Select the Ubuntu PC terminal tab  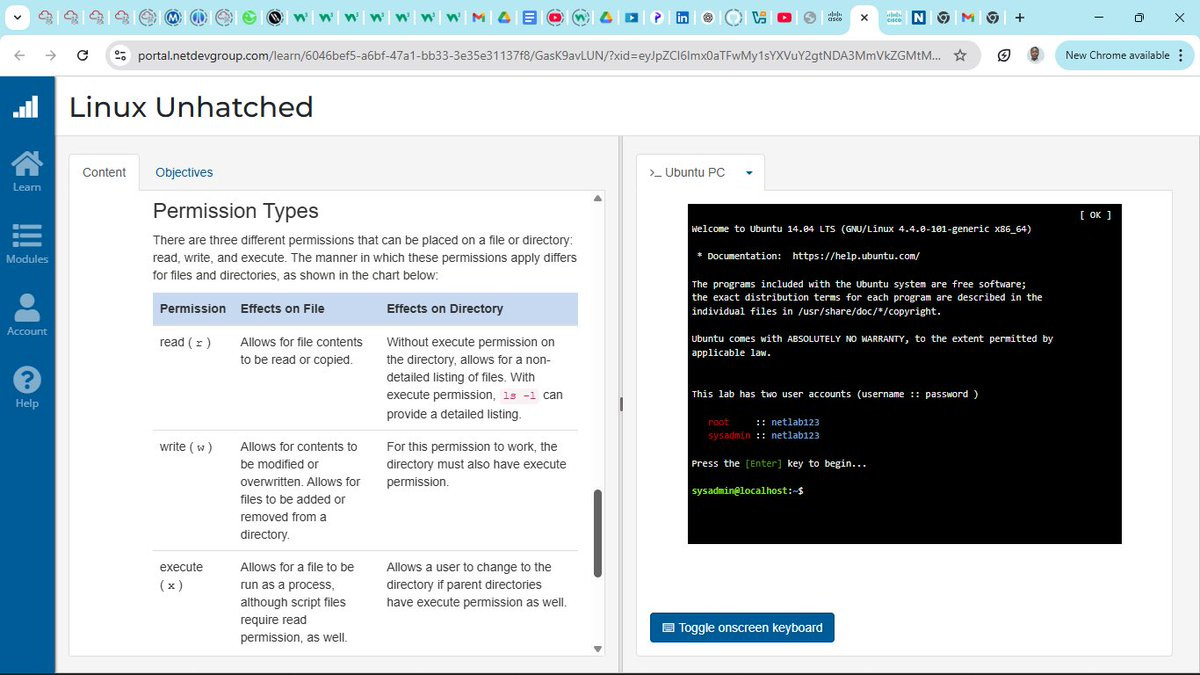[x=688, y=173]
